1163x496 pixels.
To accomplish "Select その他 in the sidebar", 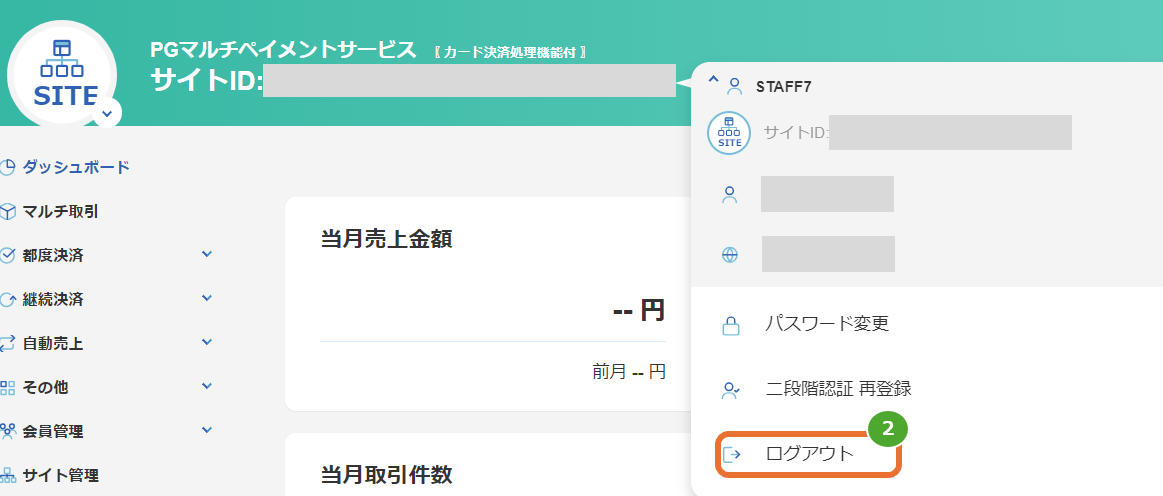I will [x=45, y=387].
